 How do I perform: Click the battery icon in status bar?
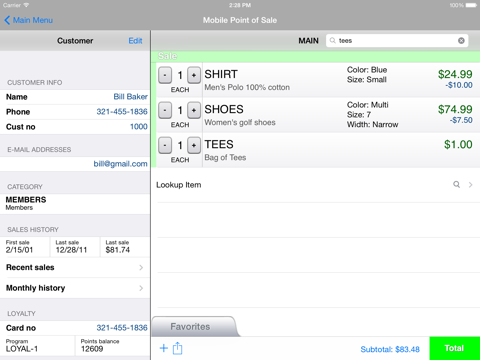click(x=471, y=5)
